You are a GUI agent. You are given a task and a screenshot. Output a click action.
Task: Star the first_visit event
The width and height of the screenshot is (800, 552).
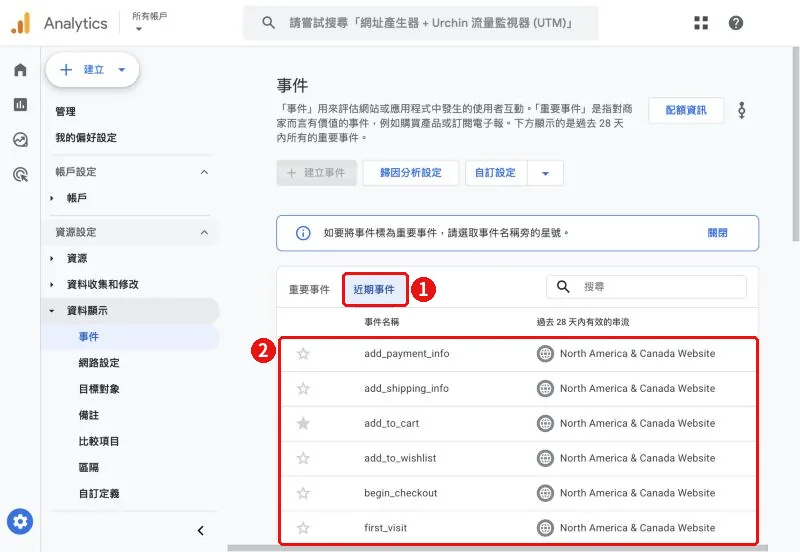(303, 528)
